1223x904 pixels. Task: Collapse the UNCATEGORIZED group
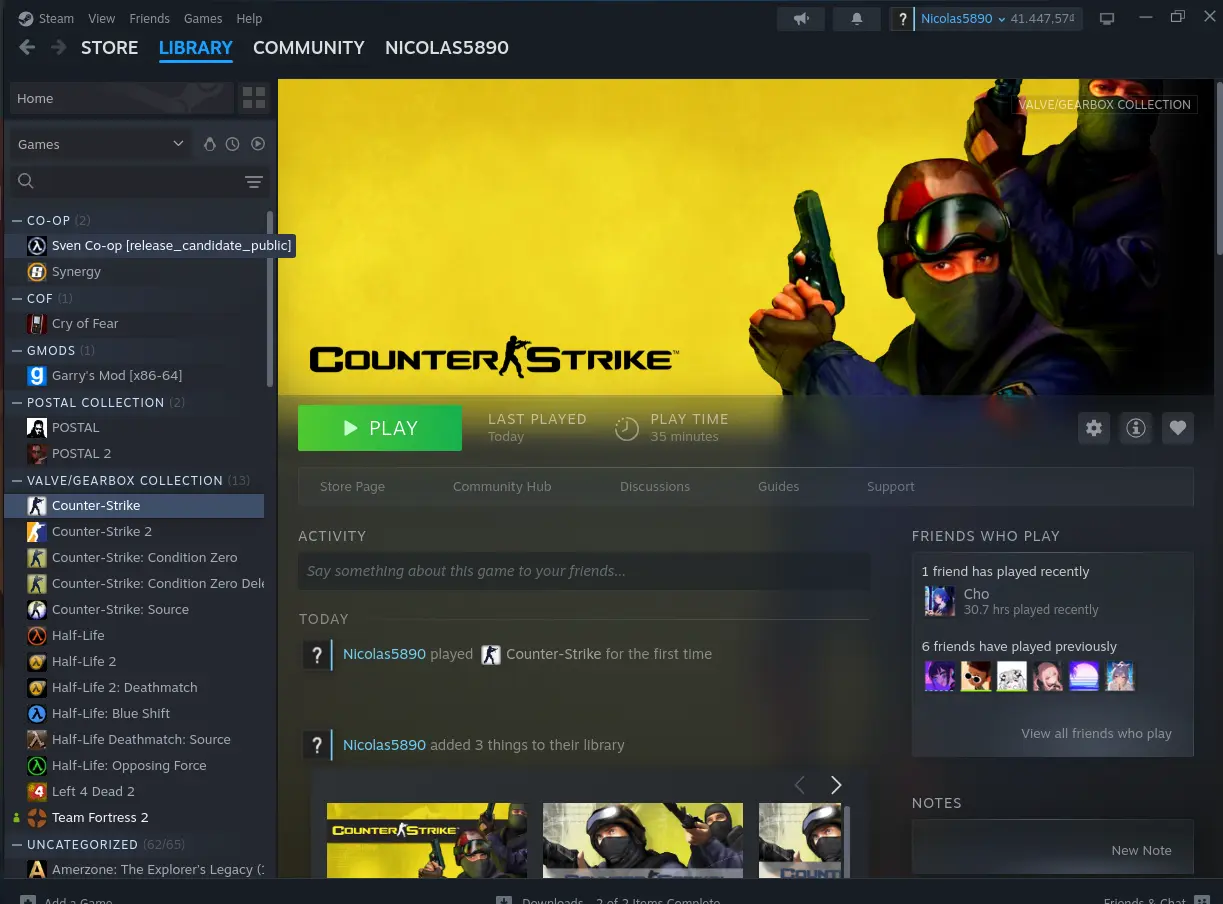point(16,844)
